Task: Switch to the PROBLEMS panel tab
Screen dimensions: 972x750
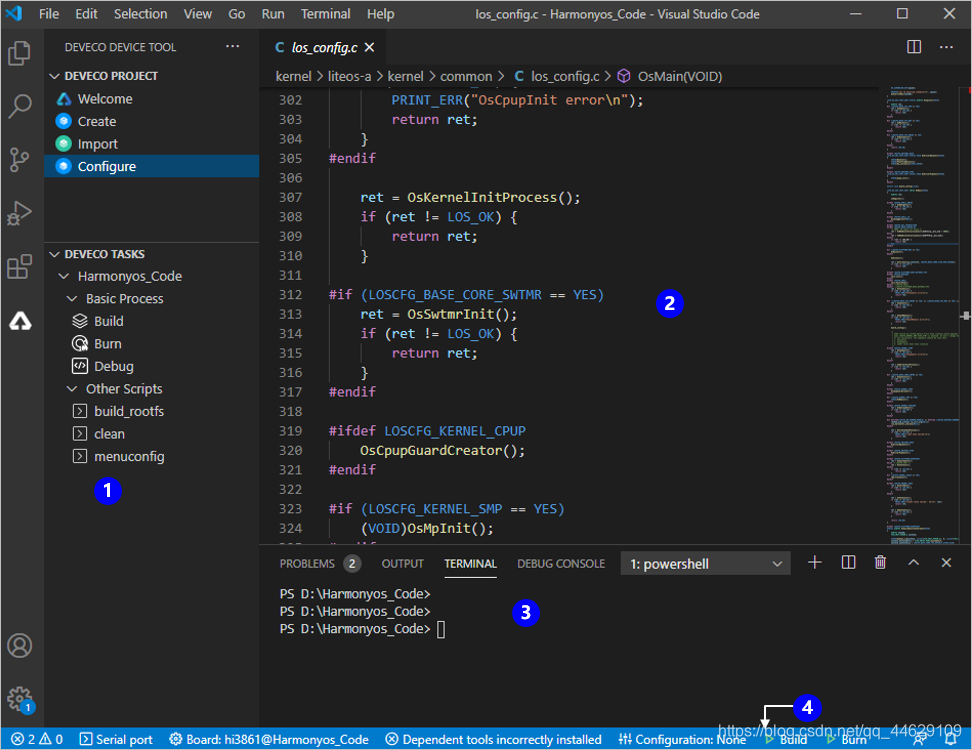Action: [319, 563]
